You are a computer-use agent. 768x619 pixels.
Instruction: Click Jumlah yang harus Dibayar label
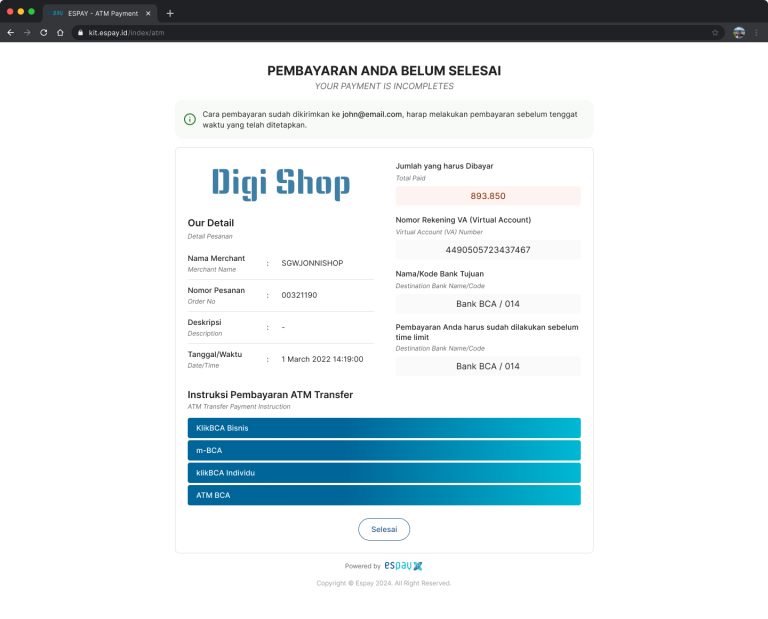point(444,166)
